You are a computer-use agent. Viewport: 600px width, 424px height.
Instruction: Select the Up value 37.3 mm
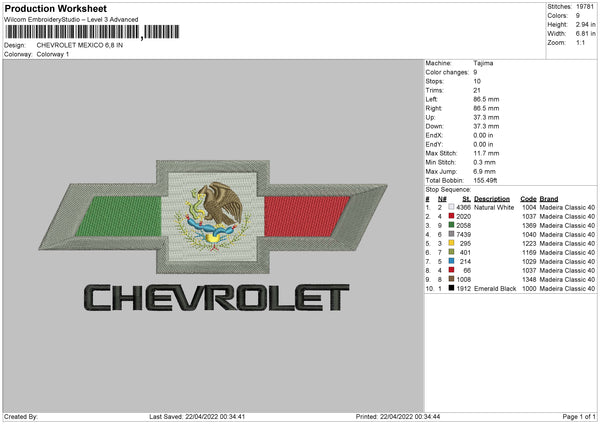[486, 117]
